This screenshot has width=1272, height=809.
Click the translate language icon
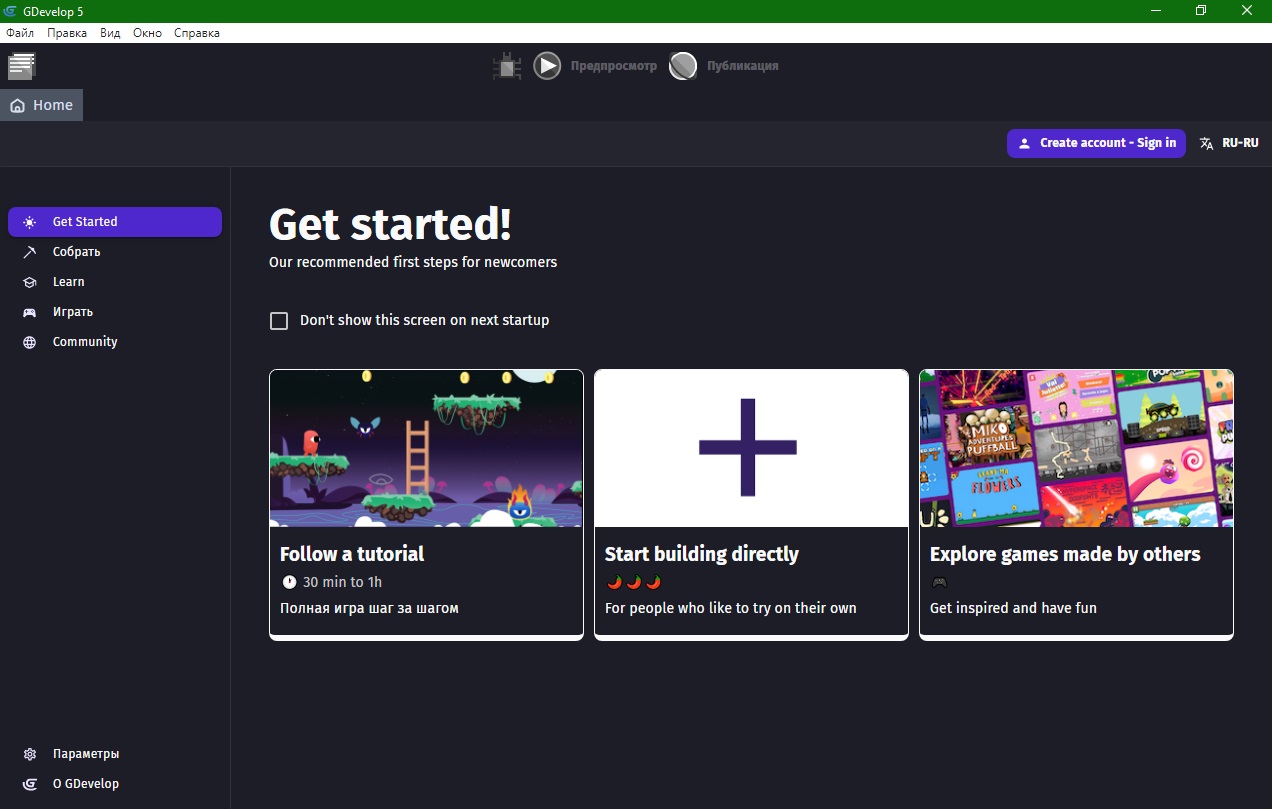point(1207,143)
